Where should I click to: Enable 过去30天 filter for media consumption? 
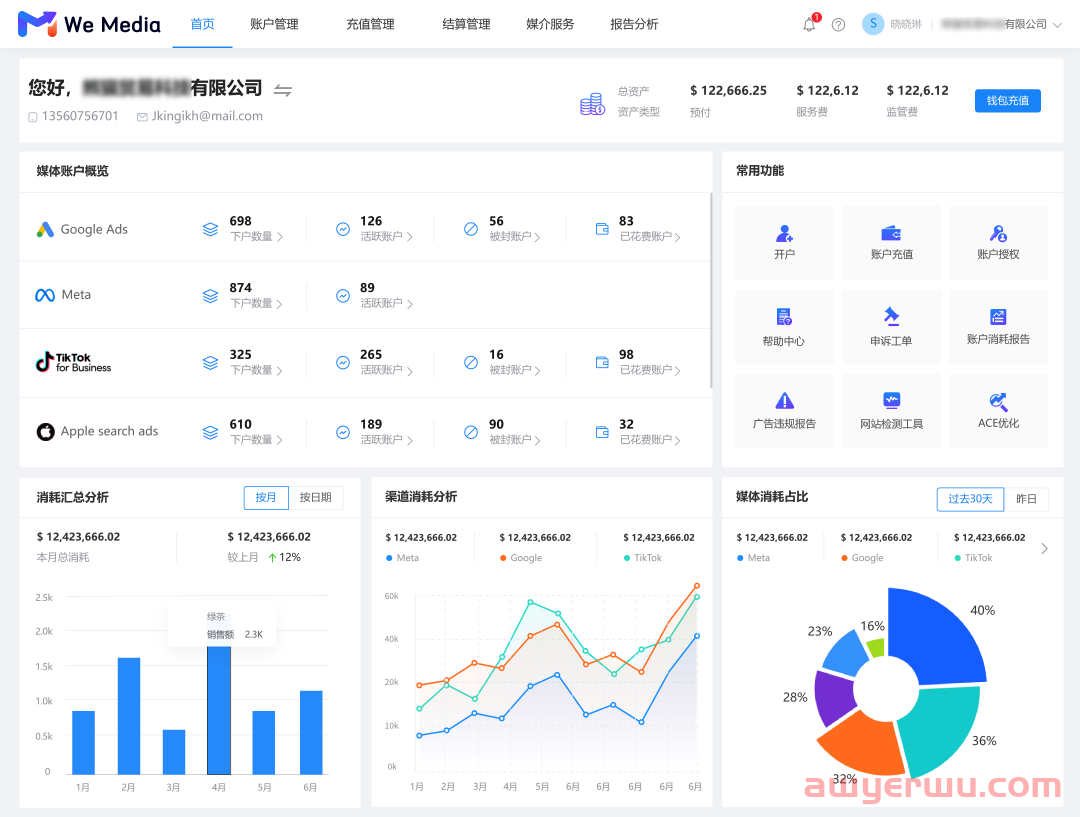pyautogui.click(x=970, y=497)
